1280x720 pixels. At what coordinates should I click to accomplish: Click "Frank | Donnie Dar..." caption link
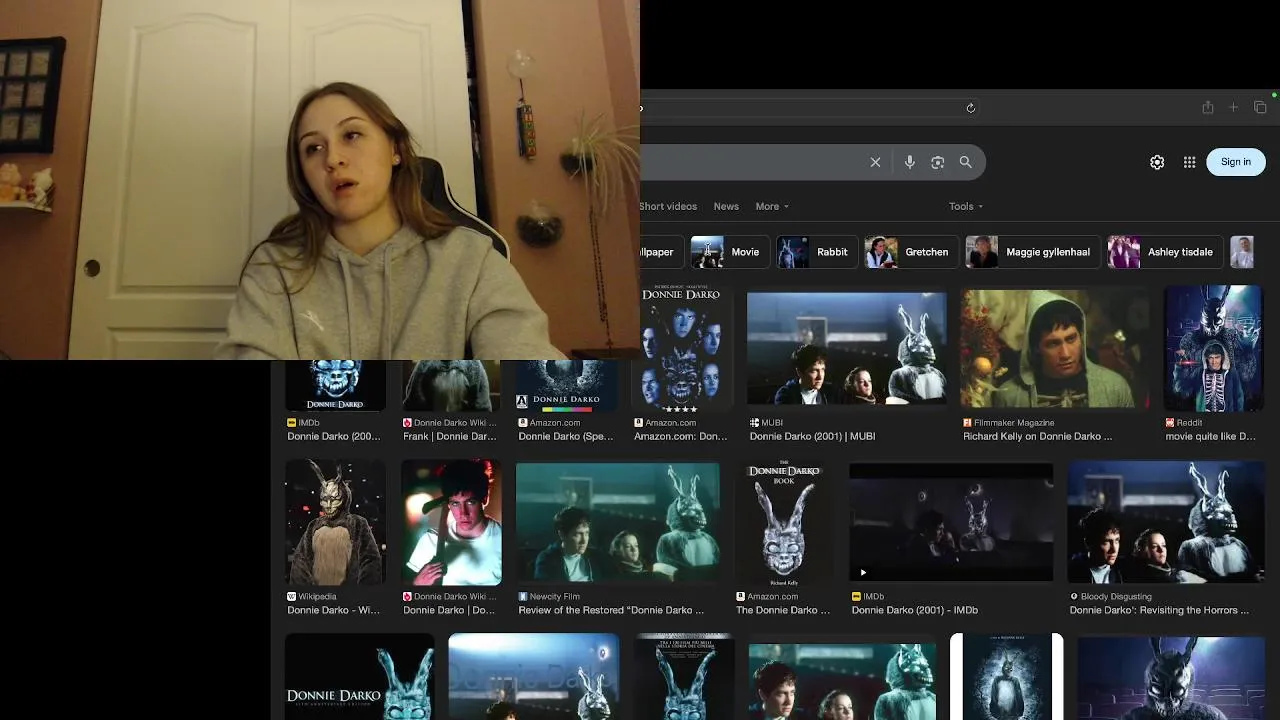coord(449,436)
